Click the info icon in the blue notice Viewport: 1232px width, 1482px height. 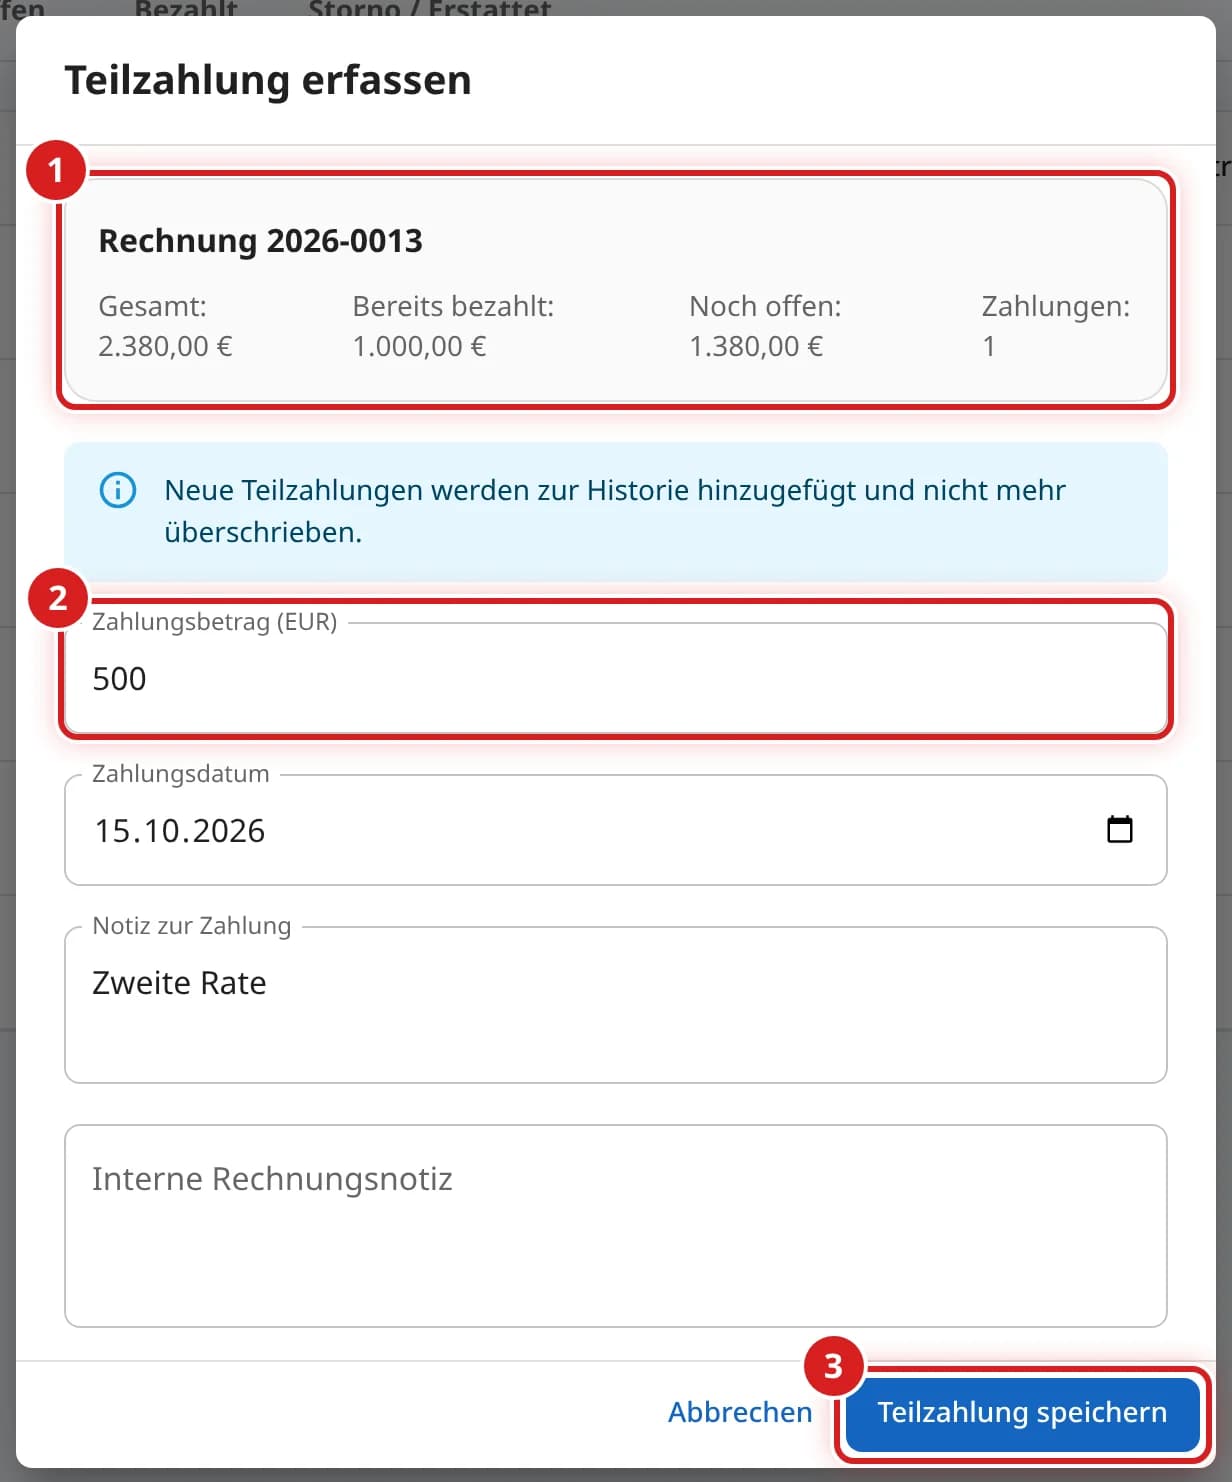coord(118,490)
